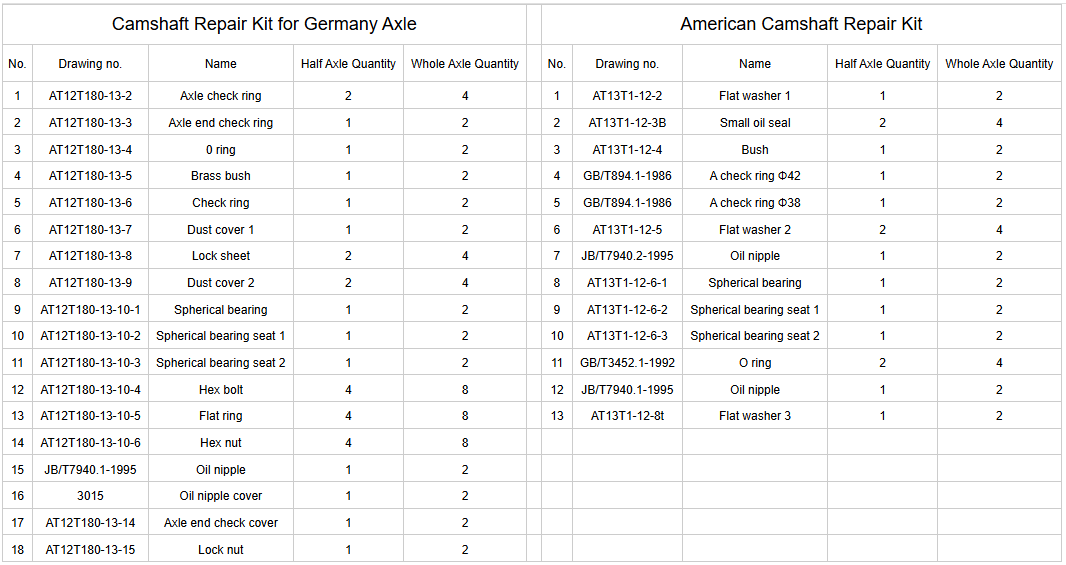1066x565 pixels.
Task: Click the "Camshaft Repair Kit for Germany Axle" title
Action: (264, 24)
